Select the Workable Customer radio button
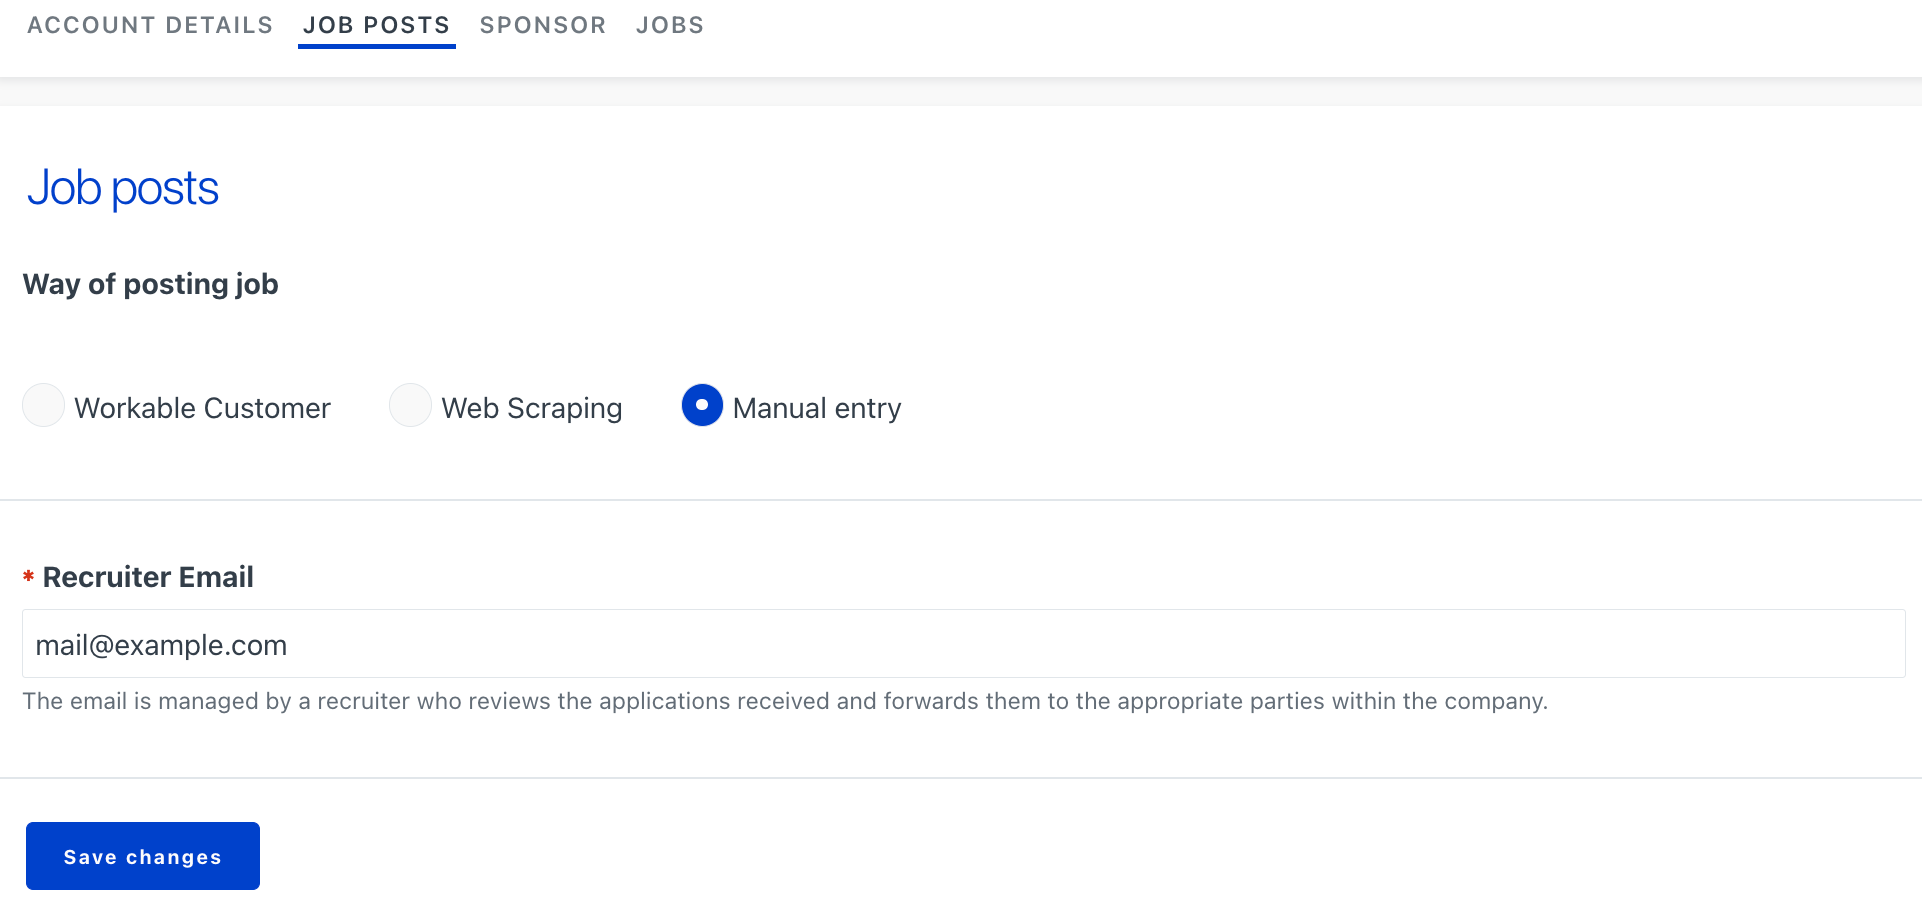Screen dimensions: 1922x914 point(44,406)
